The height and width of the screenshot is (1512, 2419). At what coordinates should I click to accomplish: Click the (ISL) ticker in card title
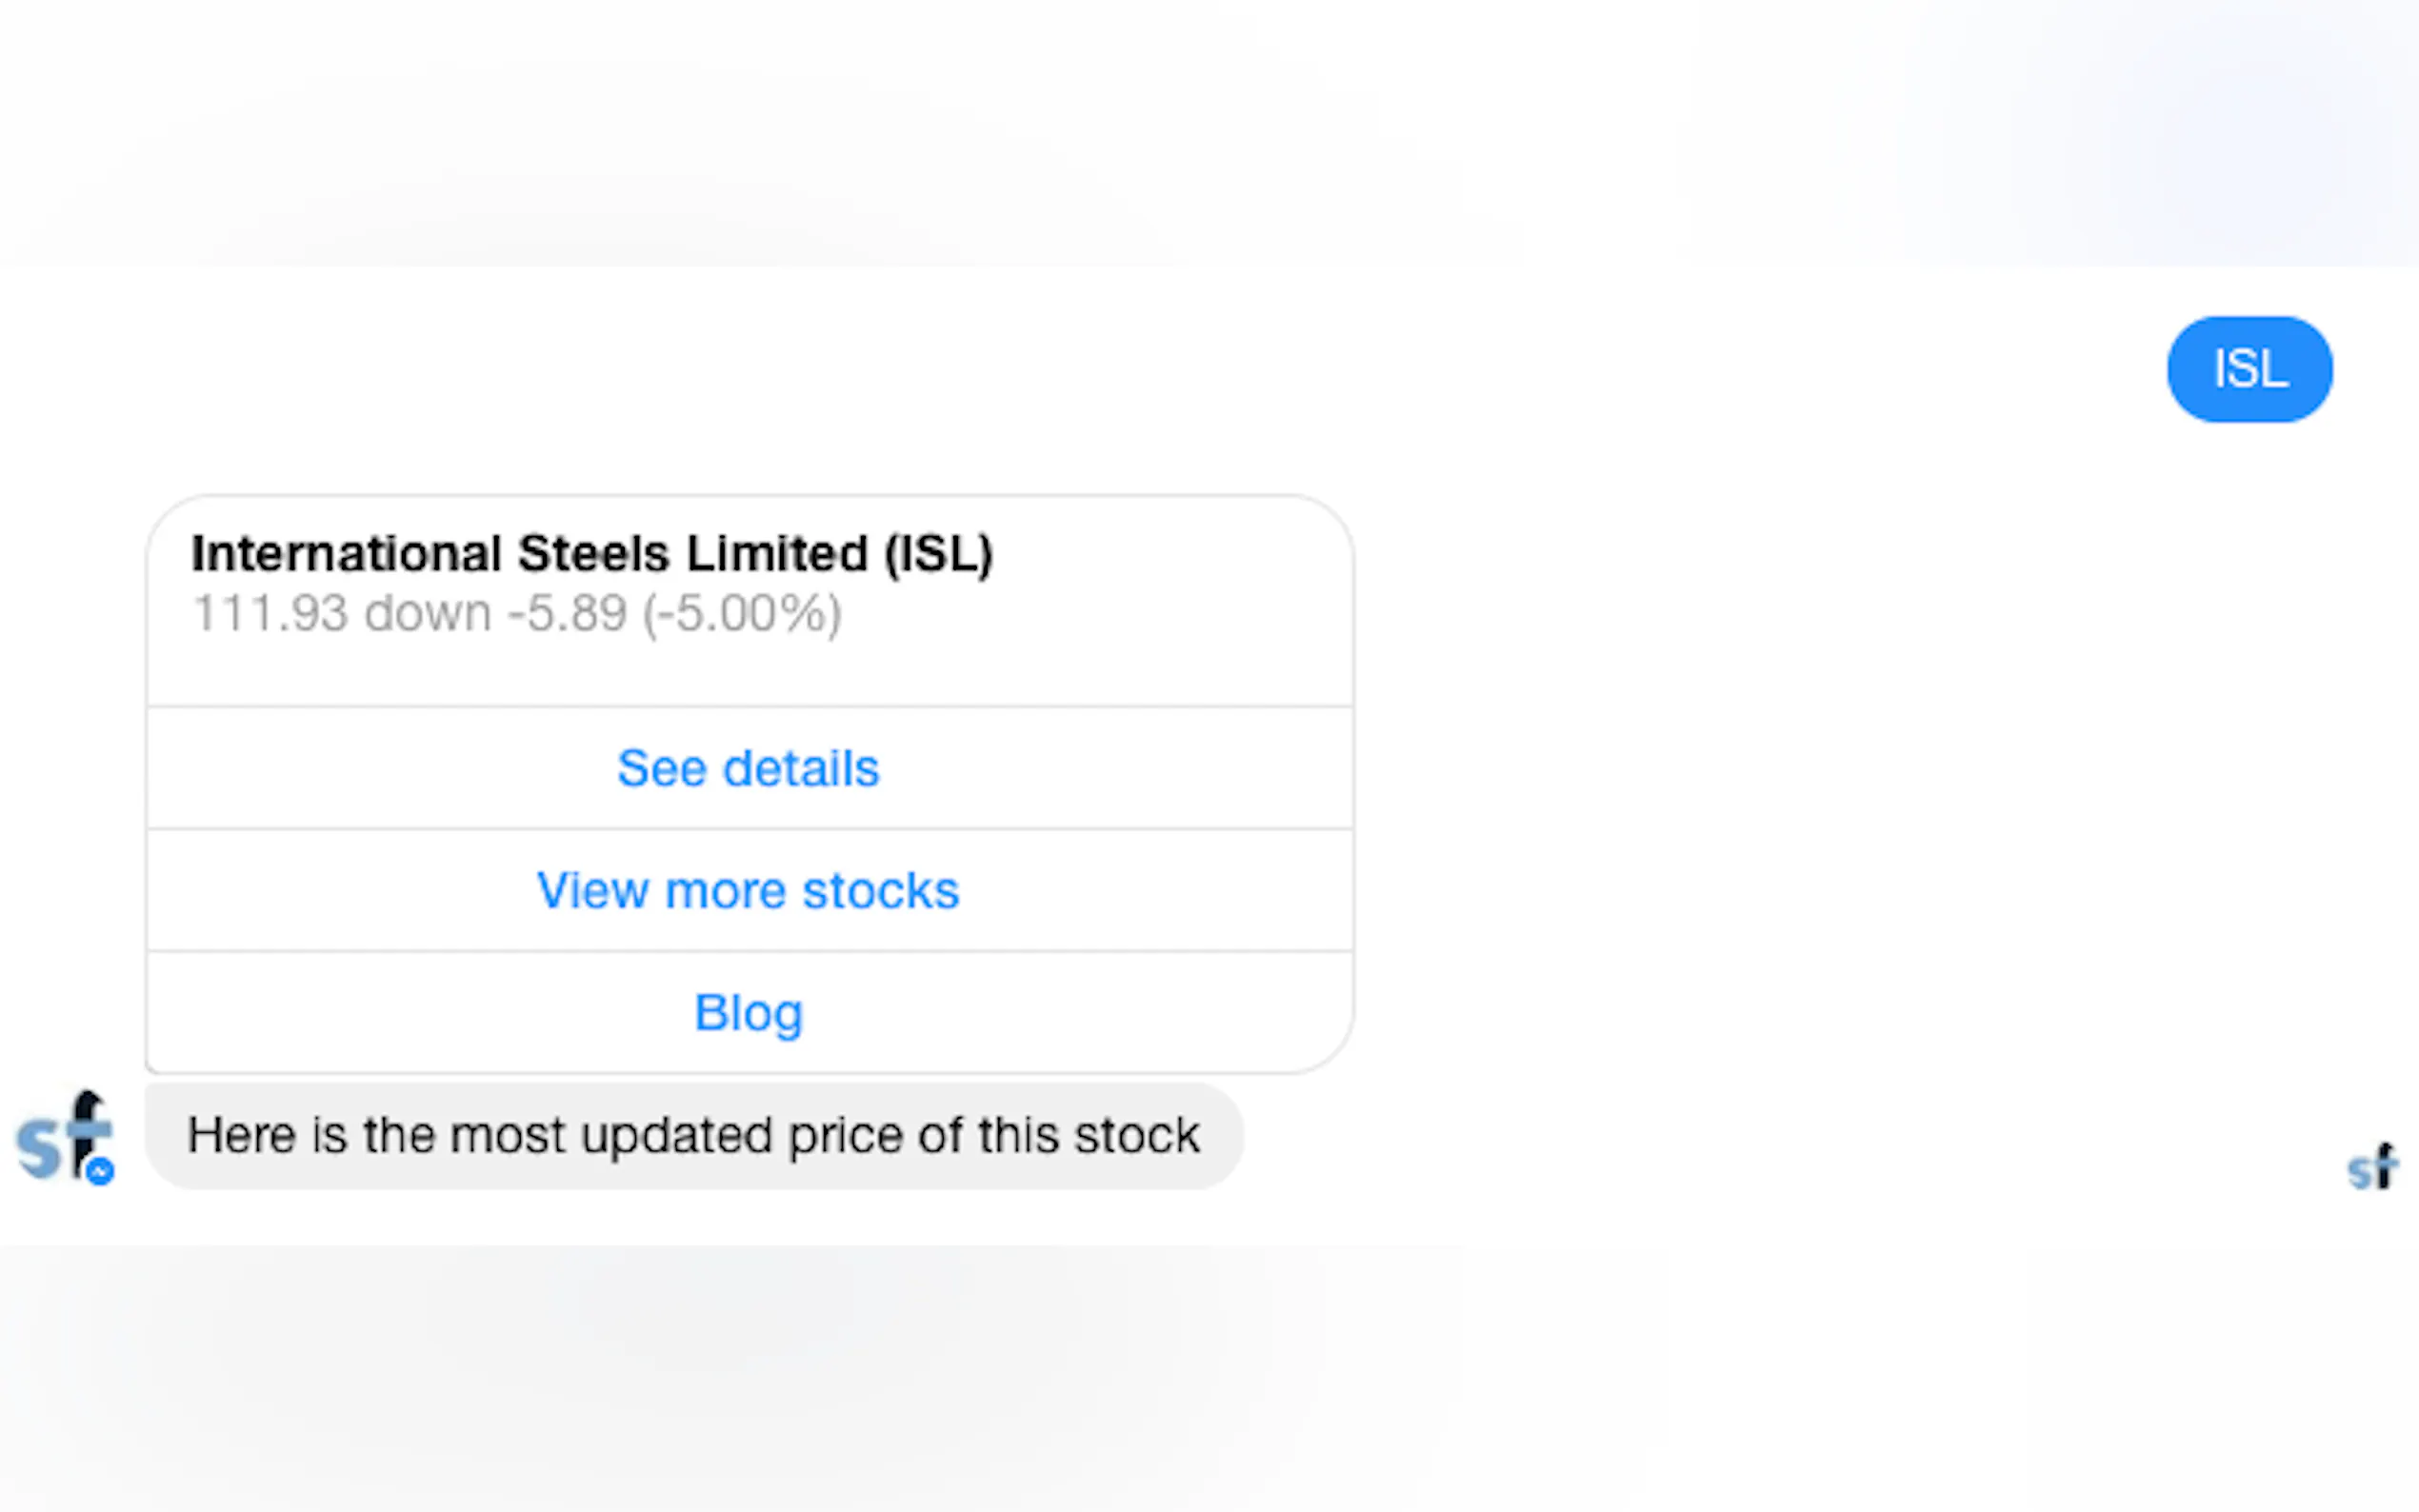[938, 553]
